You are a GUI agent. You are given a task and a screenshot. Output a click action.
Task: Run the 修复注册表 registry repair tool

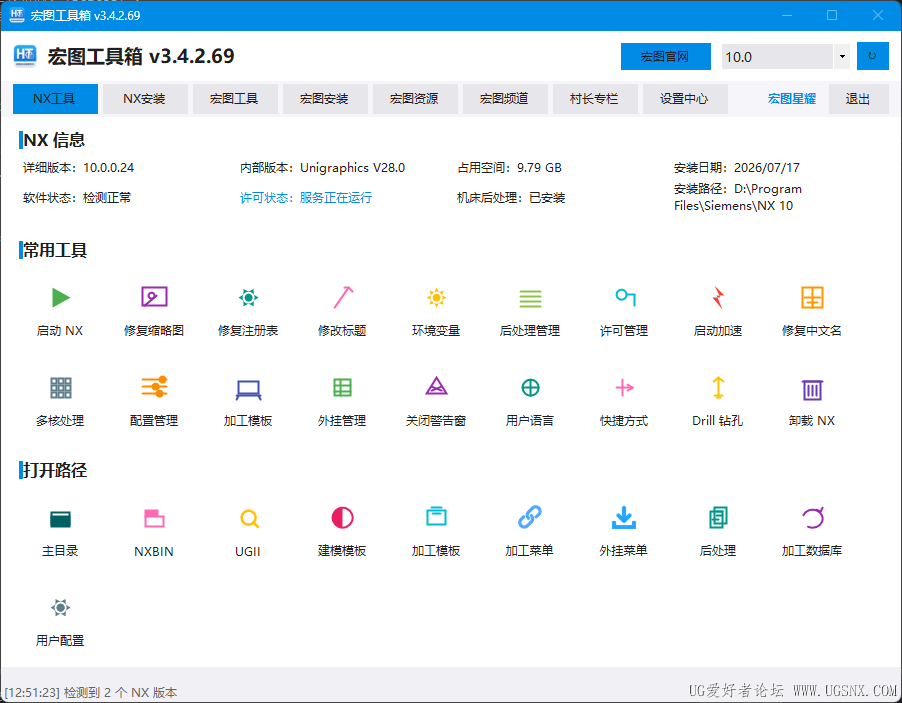click(x=248, y=297)
